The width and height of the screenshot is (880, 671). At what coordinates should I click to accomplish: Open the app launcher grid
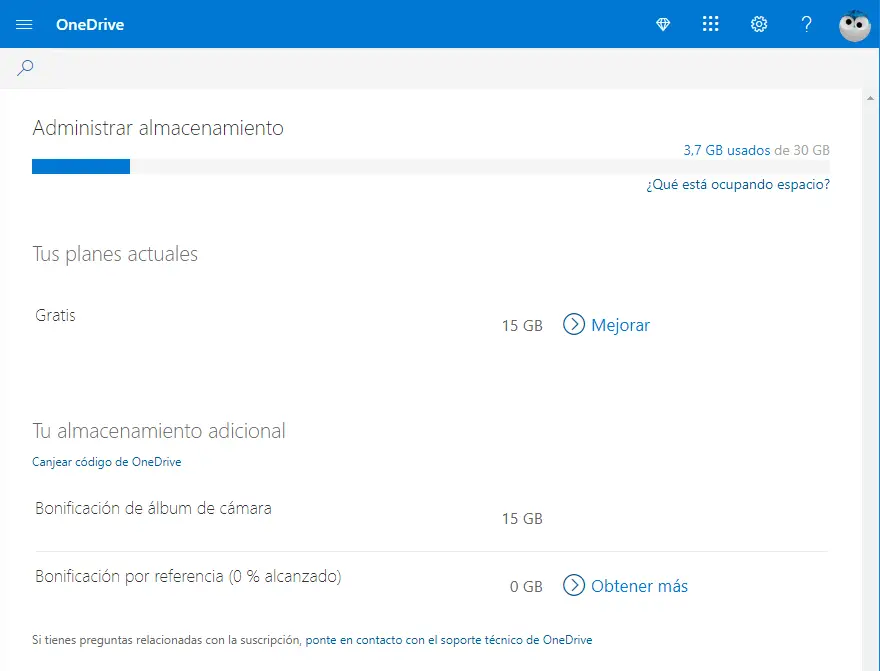(x=711, y=24)
